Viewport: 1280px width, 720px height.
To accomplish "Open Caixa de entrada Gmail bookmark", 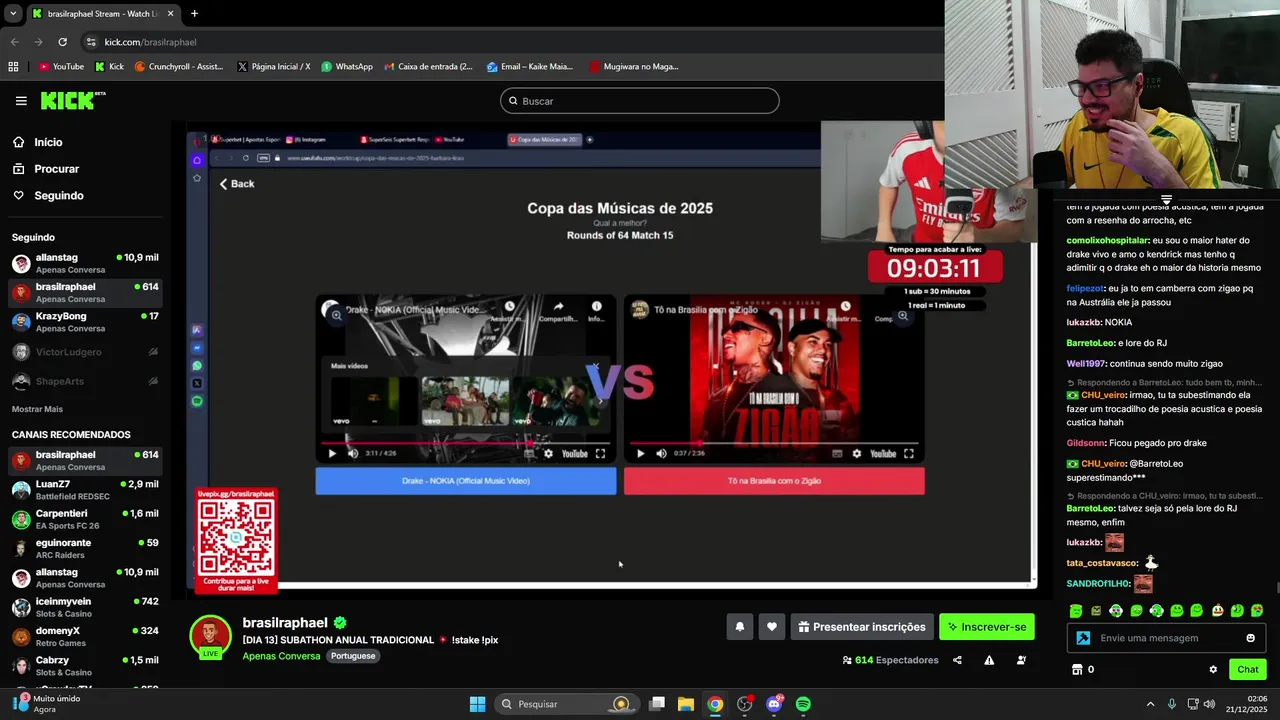I will coord(427,67).
